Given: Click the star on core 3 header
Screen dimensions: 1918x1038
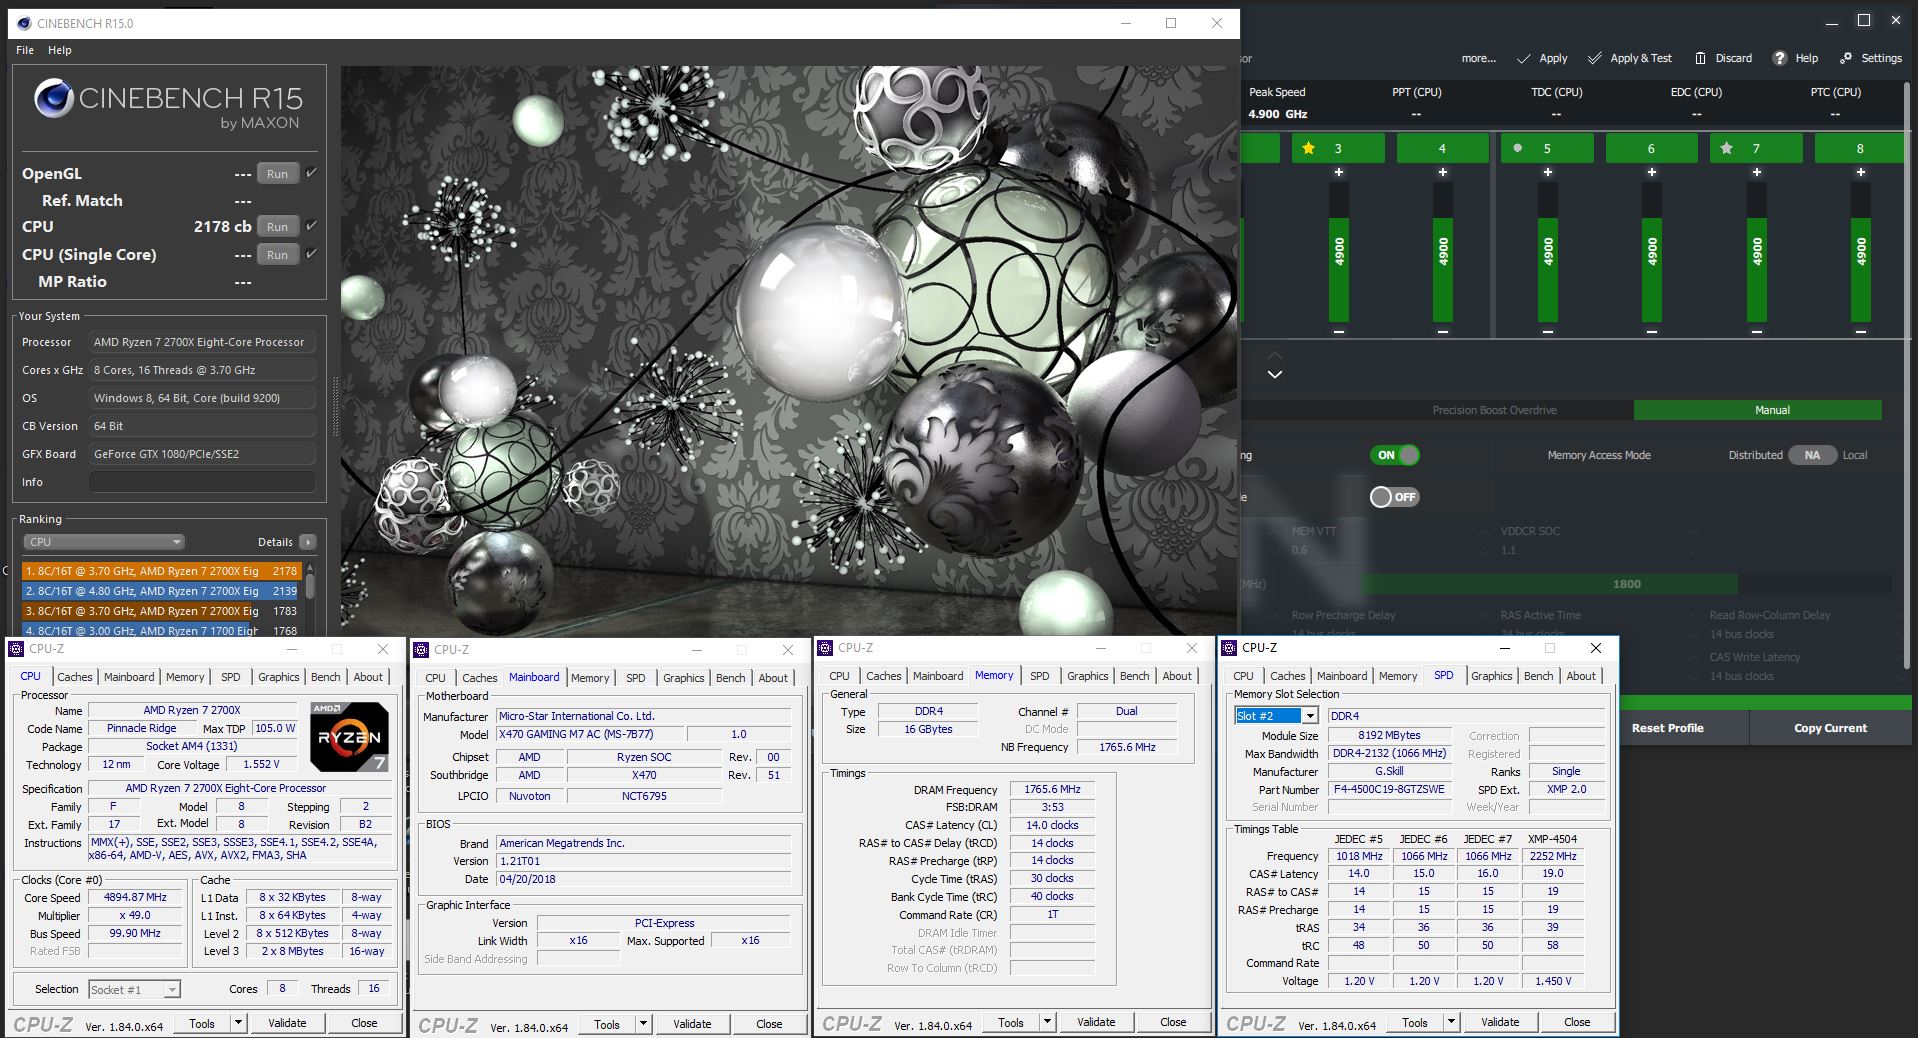Looking at the screenshot, I should pyautogui.click(x=1308, y=148).
